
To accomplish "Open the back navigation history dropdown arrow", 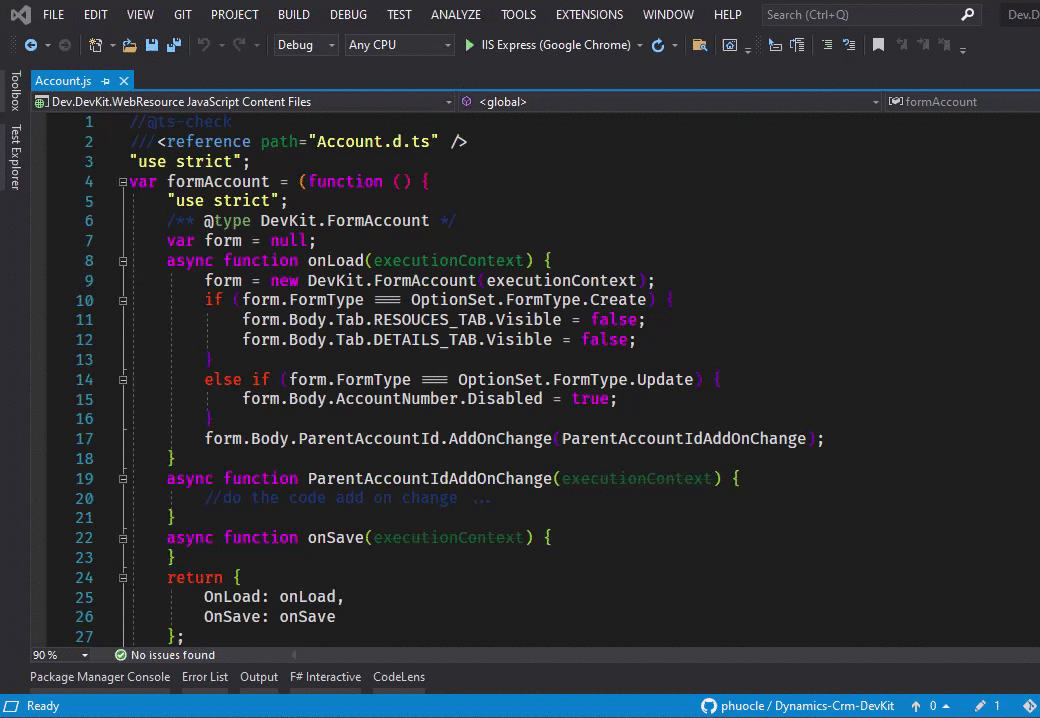I will pos(48,46).
